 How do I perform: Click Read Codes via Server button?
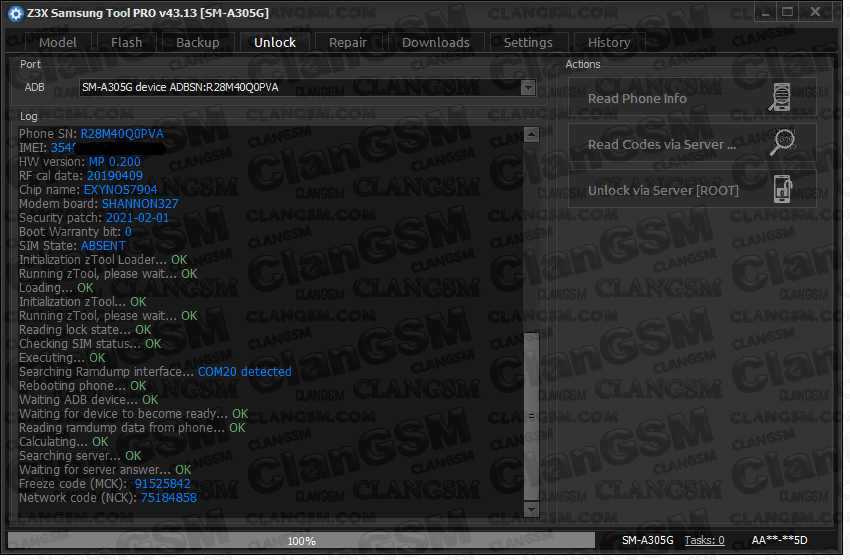692,144
